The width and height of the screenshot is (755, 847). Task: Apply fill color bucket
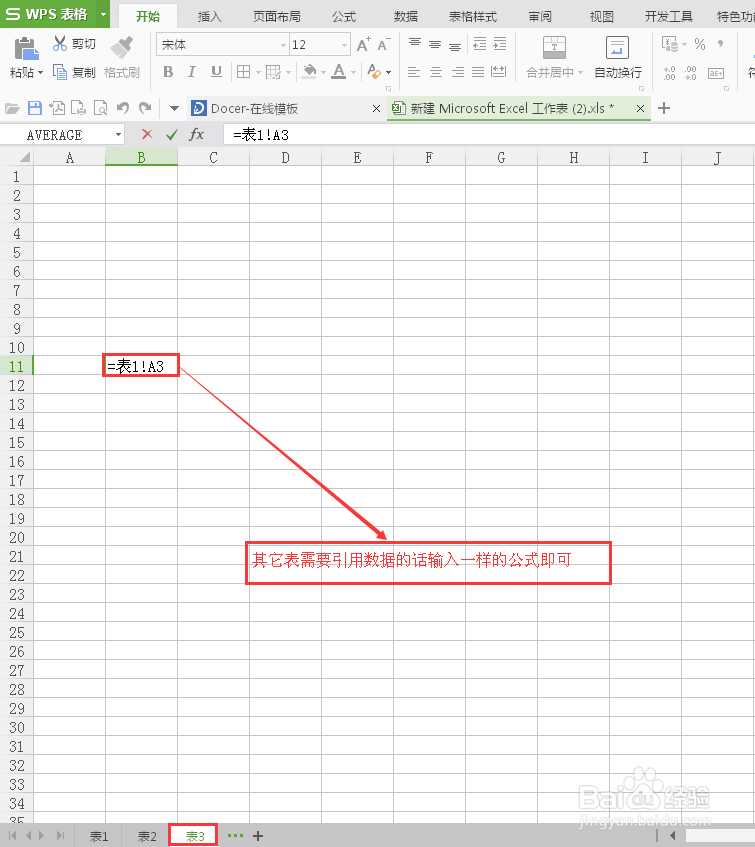tap(309, 72)
